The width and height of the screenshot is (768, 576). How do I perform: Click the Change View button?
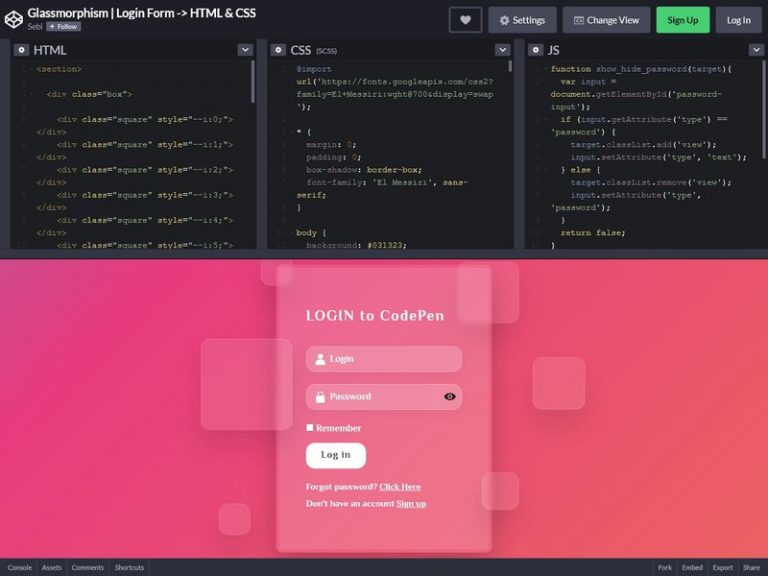[605, 20]
